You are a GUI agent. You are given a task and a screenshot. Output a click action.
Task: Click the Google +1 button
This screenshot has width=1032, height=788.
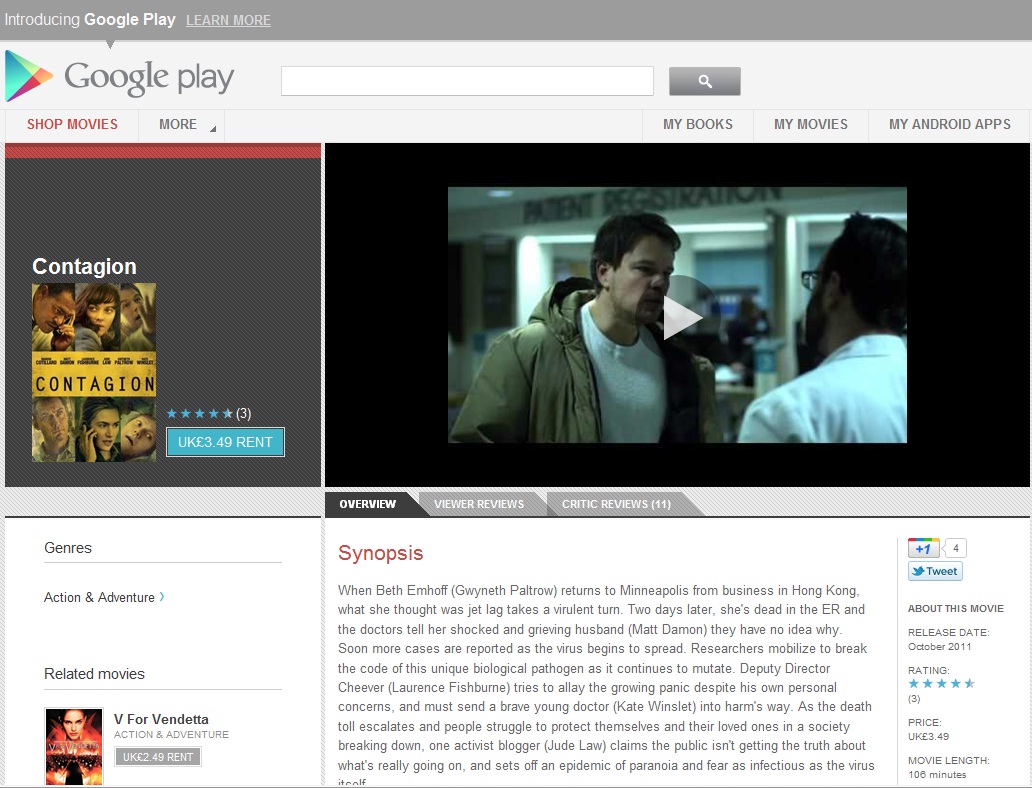point(923,548)
